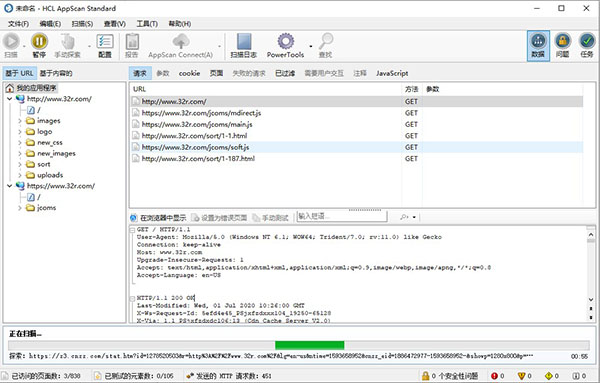Select the jcoms/mdirect.js request row
600x383 pixels.
pos(356,113)
